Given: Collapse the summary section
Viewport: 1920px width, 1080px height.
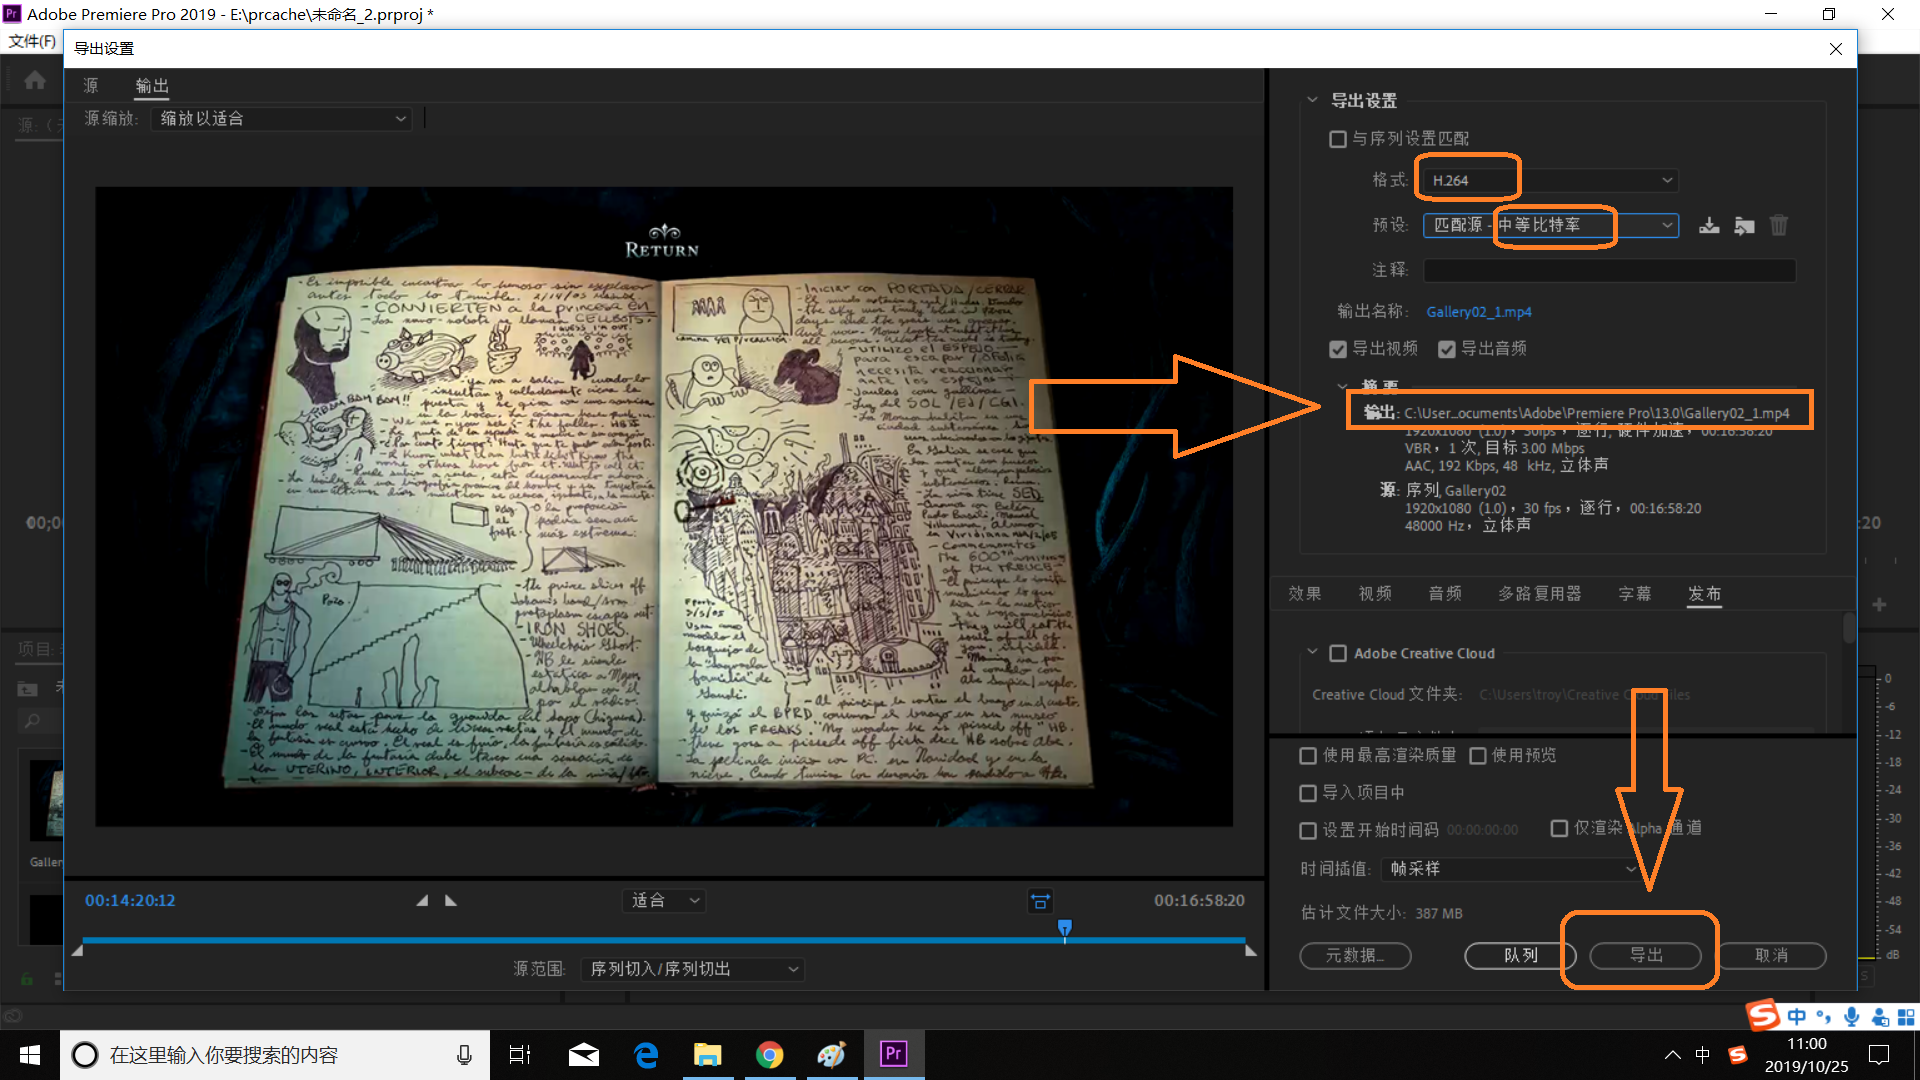Looking at the screenshot, I should [1342, 386].
